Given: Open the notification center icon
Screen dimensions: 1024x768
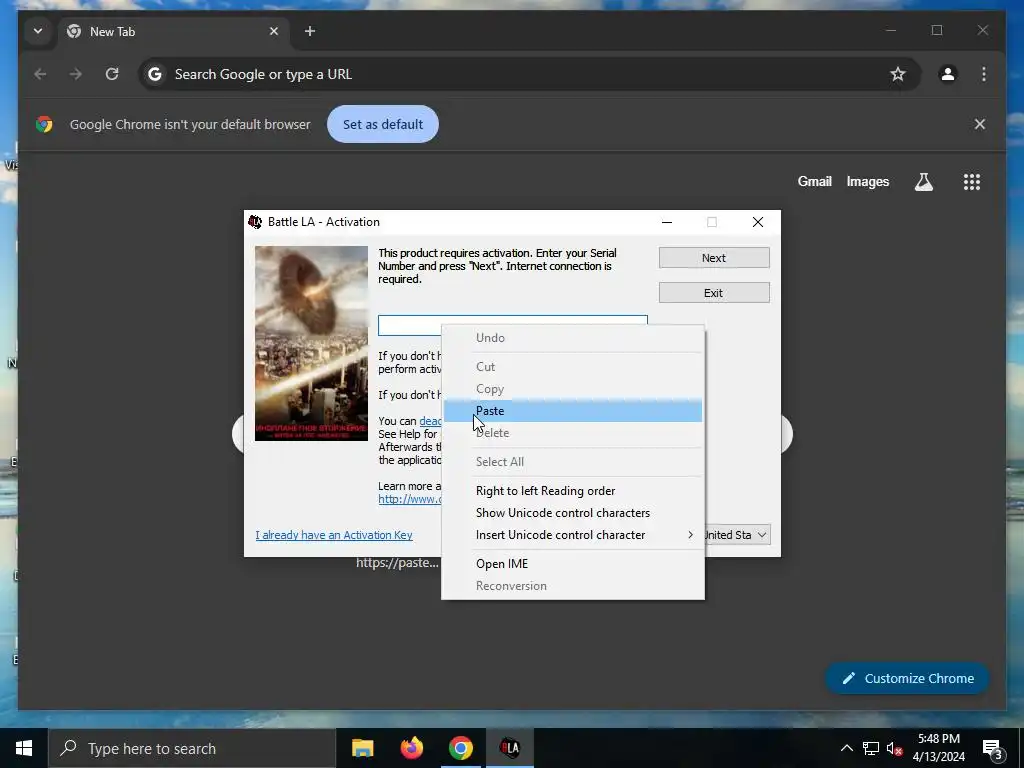Looking at the screenshot, I should click(x=992, y=748).
